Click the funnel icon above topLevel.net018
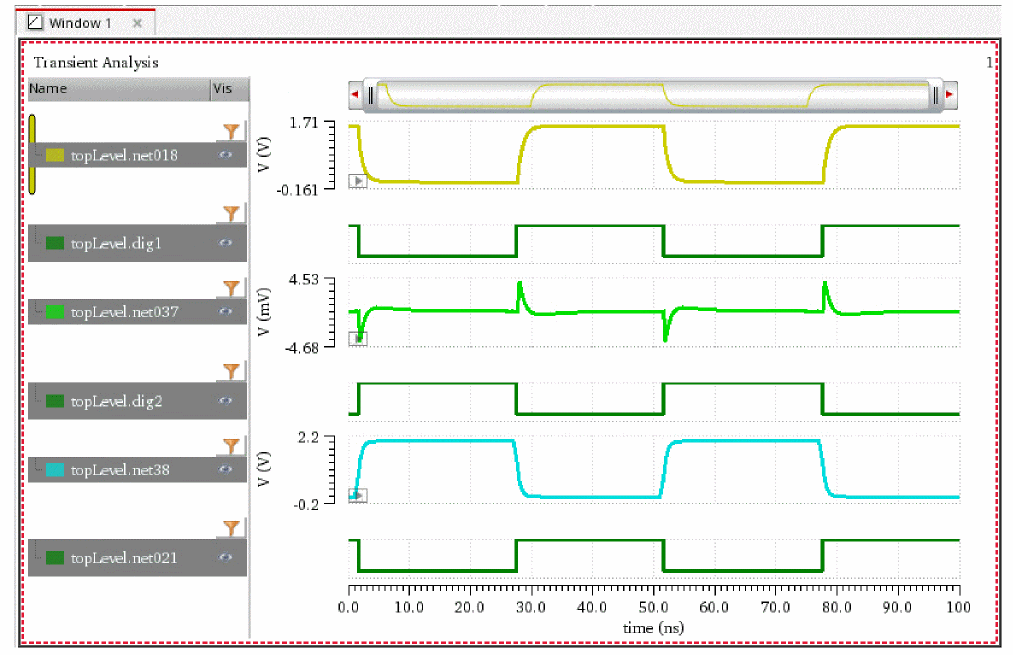 click(x=231, y=132)
